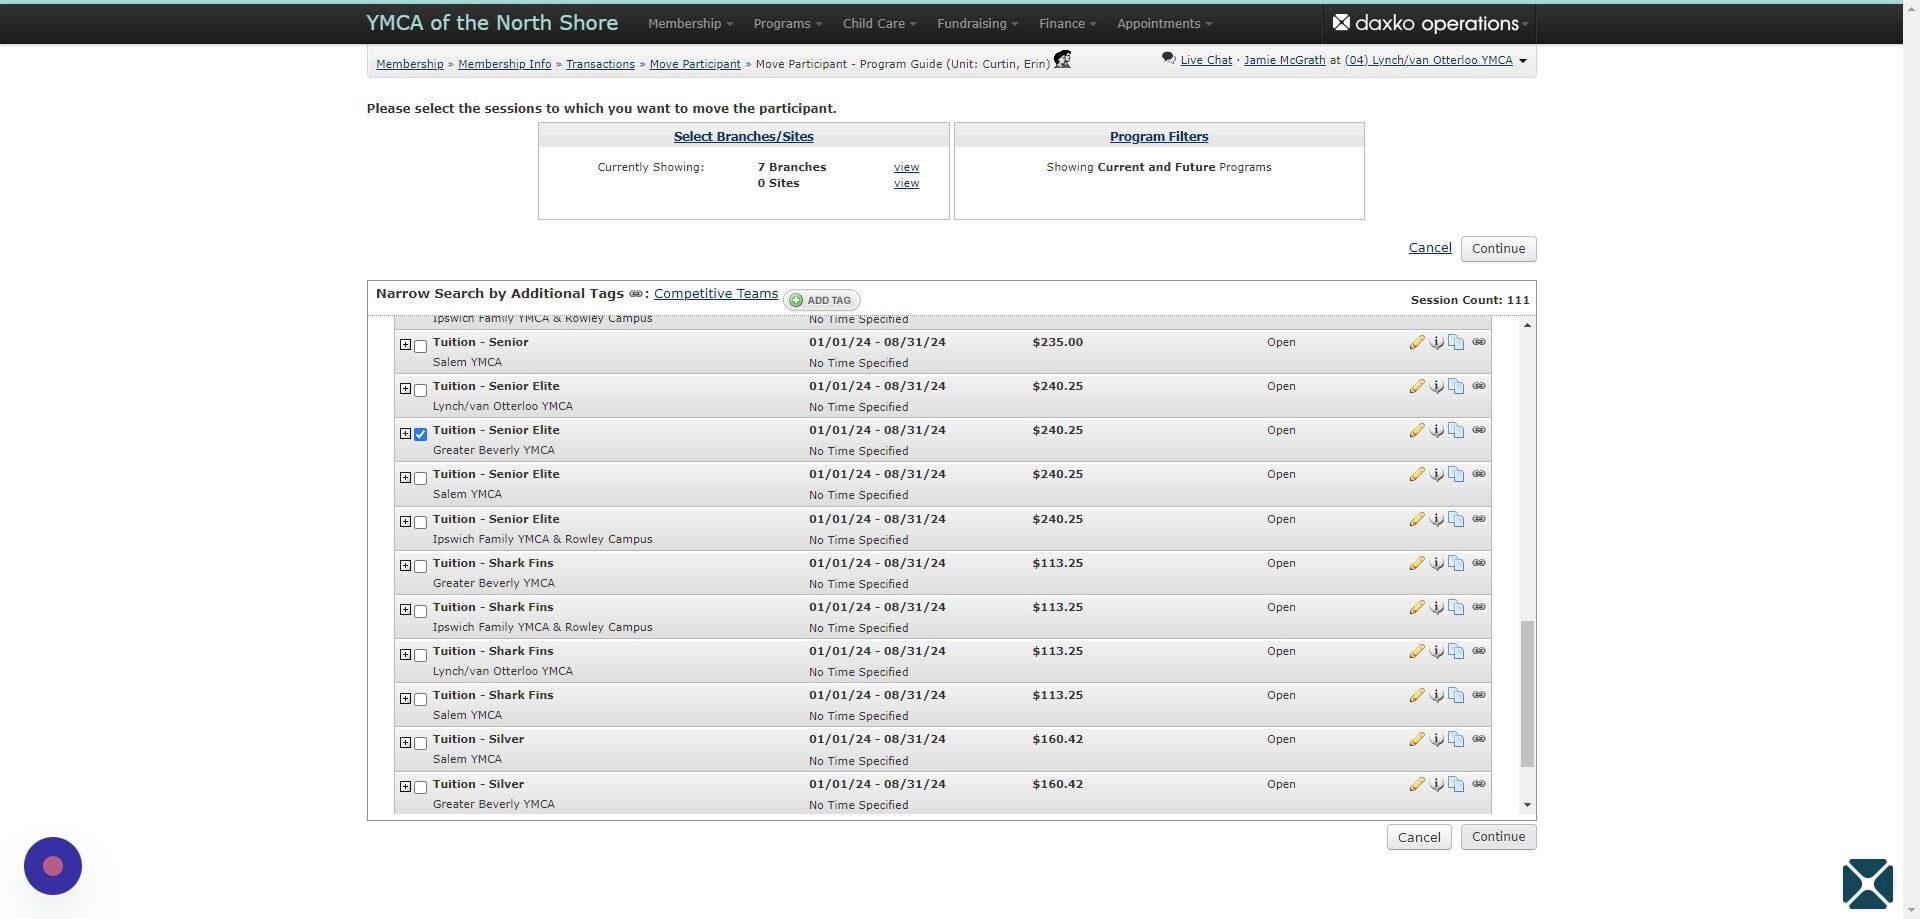Open the unit selector arrow after Lynch/van Otterloo YMCA

point(1522,61)
